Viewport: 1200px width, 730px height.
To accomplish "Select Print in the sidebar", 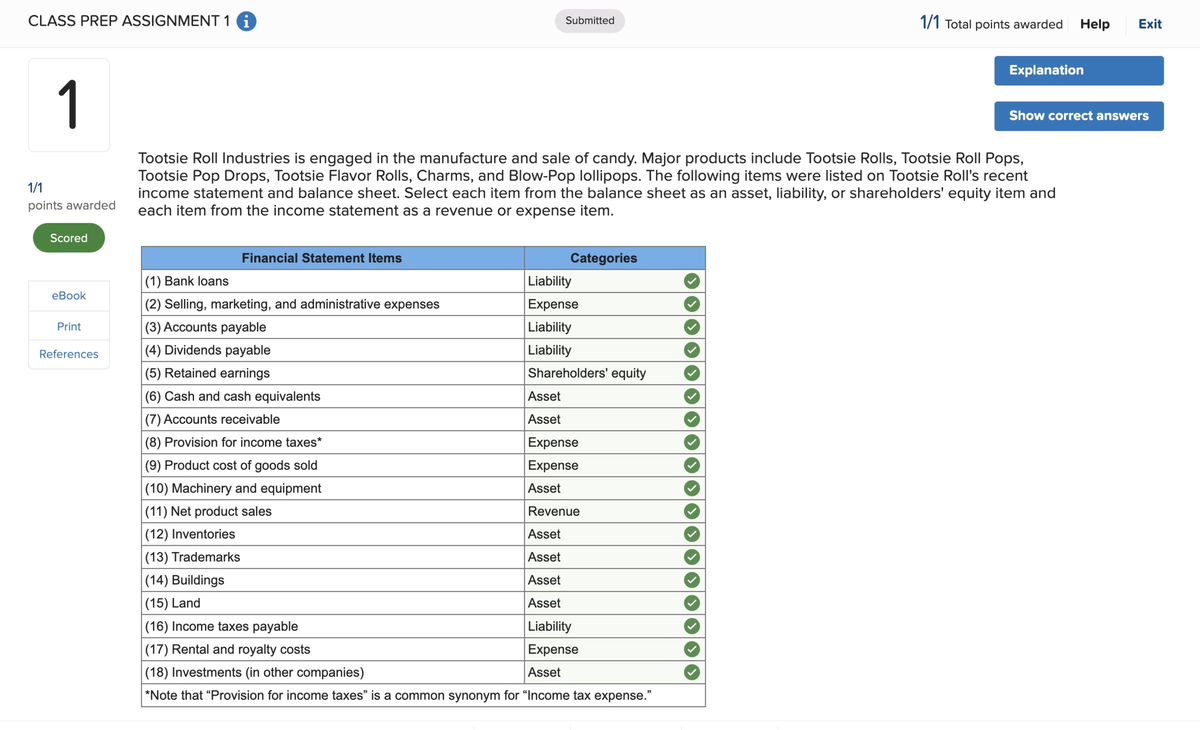I will tap(69, 326).
